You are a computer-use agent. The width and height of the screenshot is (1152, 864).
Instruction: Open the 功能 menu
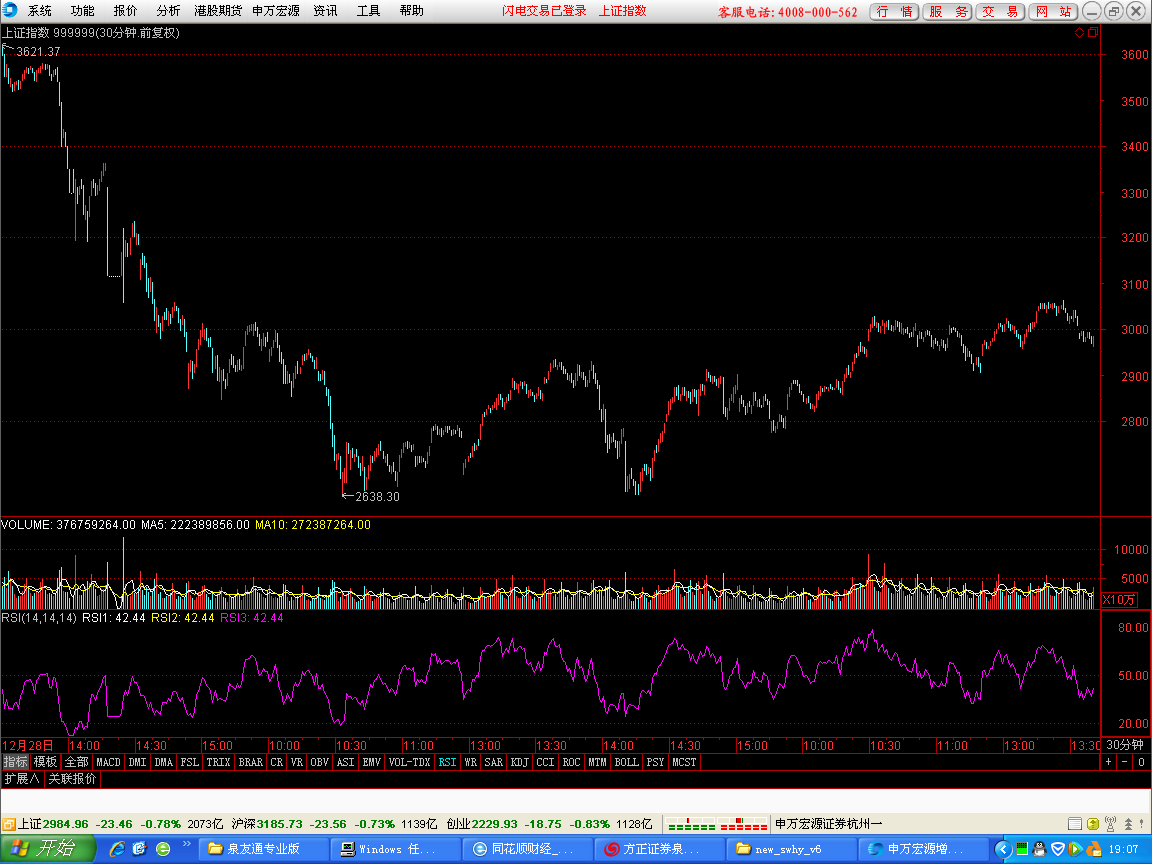(82, 10)
